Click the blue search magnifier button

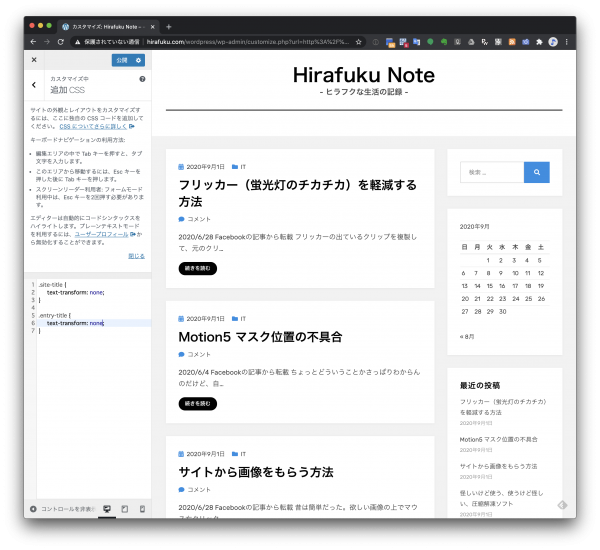pyautogui.click(x=537, y=172)
